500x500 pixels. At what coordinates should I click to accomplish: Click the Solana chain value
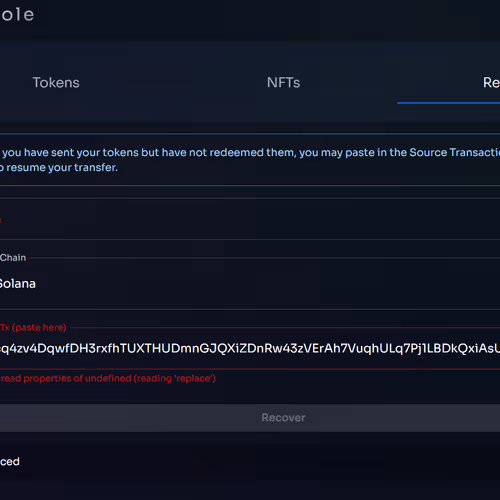coord(18,284)
